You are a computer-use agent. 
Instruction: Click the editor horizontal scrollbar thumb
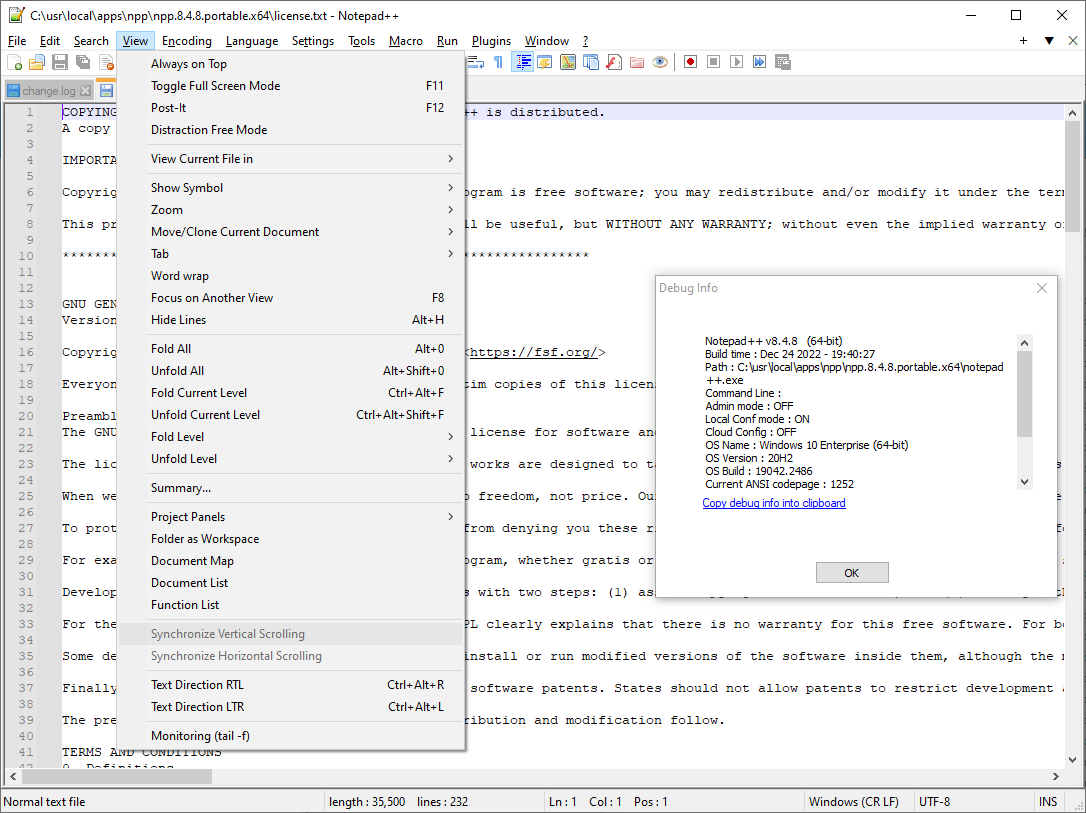[116, 776]
